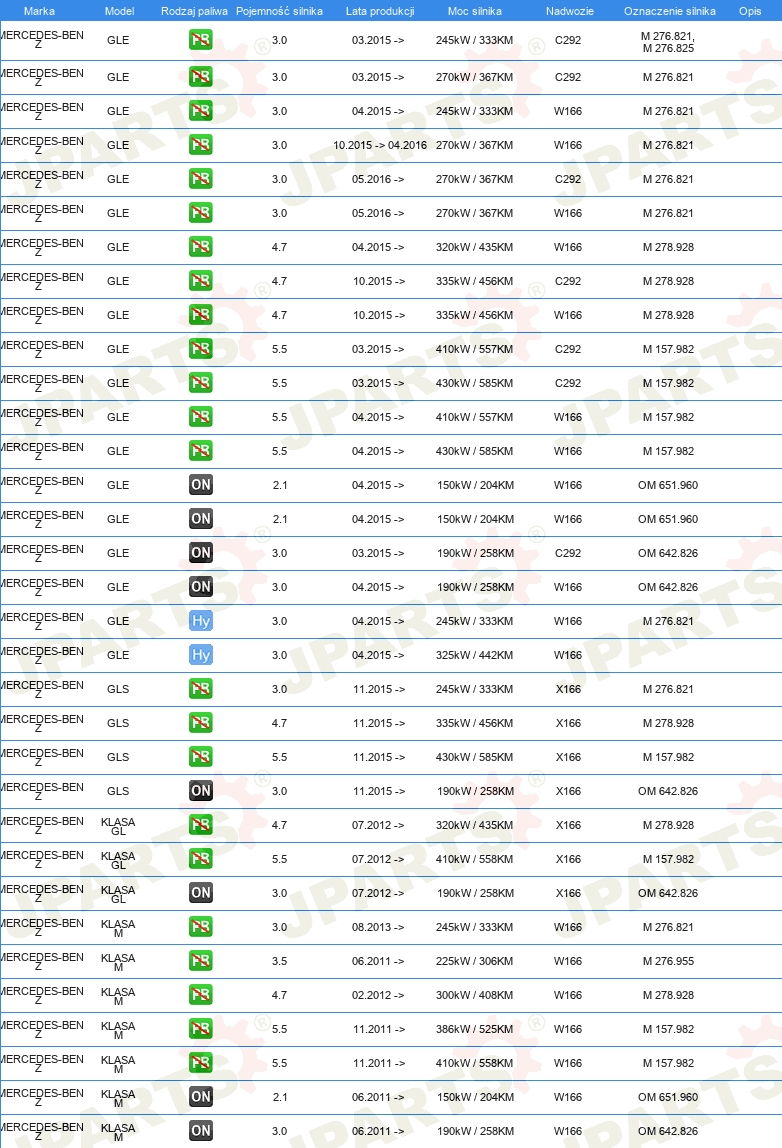Click diesel ON icon in KLASA M 2.1 row

[201, 1097]
